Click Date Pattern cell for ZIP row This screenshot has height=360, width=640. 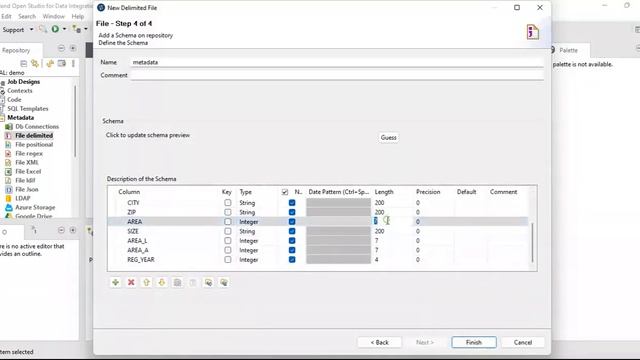[338, 212]
